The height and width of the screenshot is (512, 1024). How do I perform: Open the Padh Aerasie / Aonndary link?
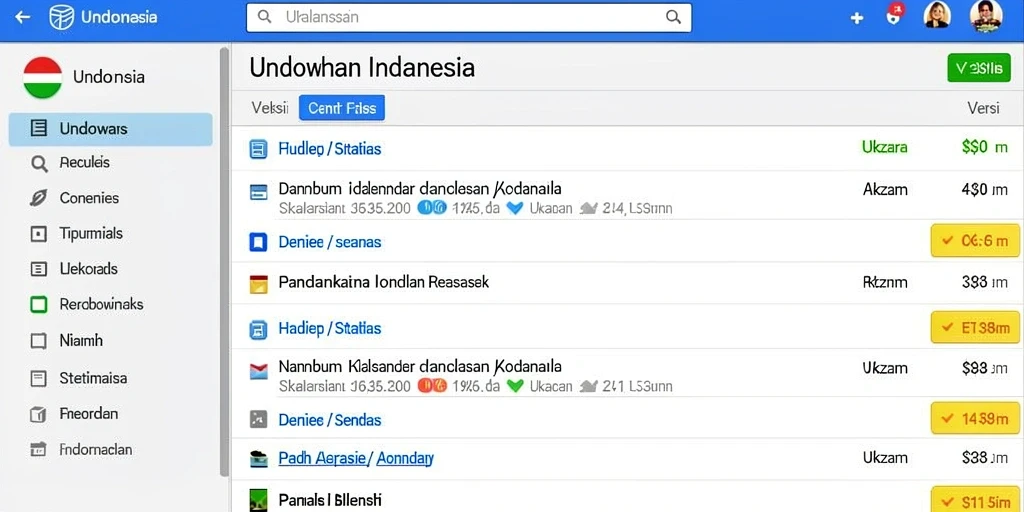pos(356,458)
